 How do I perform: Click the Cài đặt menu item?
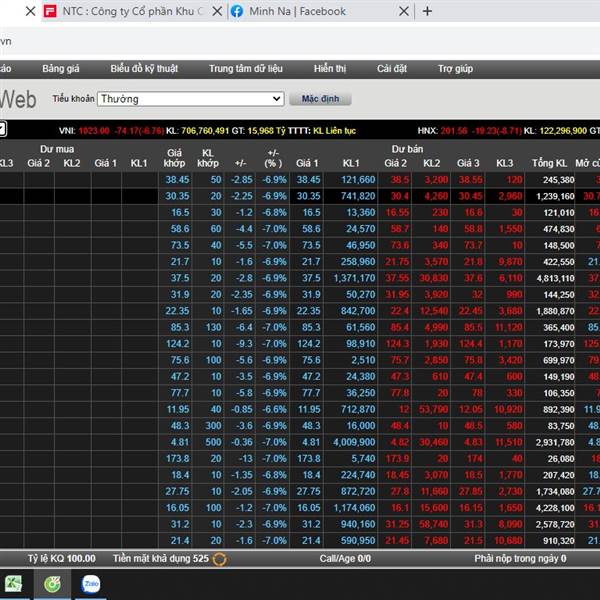(x=391, y=69)
